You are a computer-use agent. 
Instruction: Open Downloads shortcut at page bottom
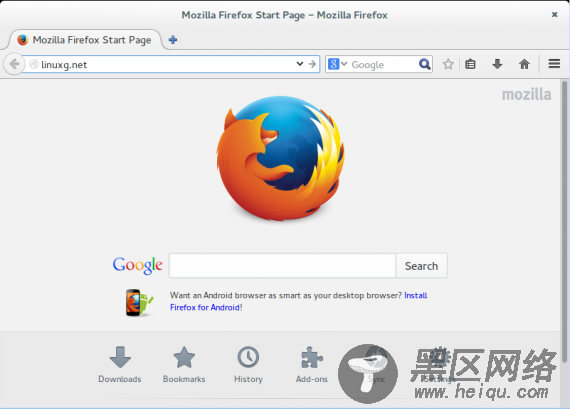(x=120, y=365)
